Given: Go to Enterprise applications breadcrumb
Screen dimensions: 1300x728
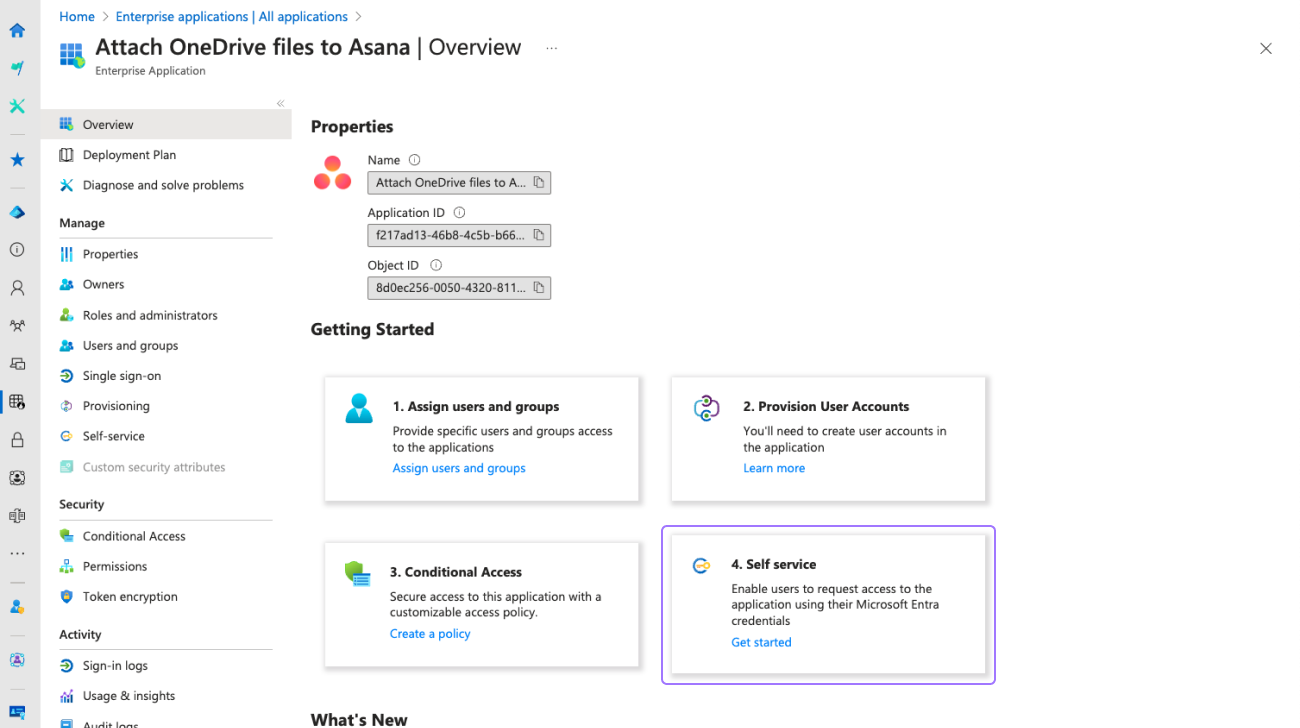Looking at the screenshot, I should (x=231, y=17).
